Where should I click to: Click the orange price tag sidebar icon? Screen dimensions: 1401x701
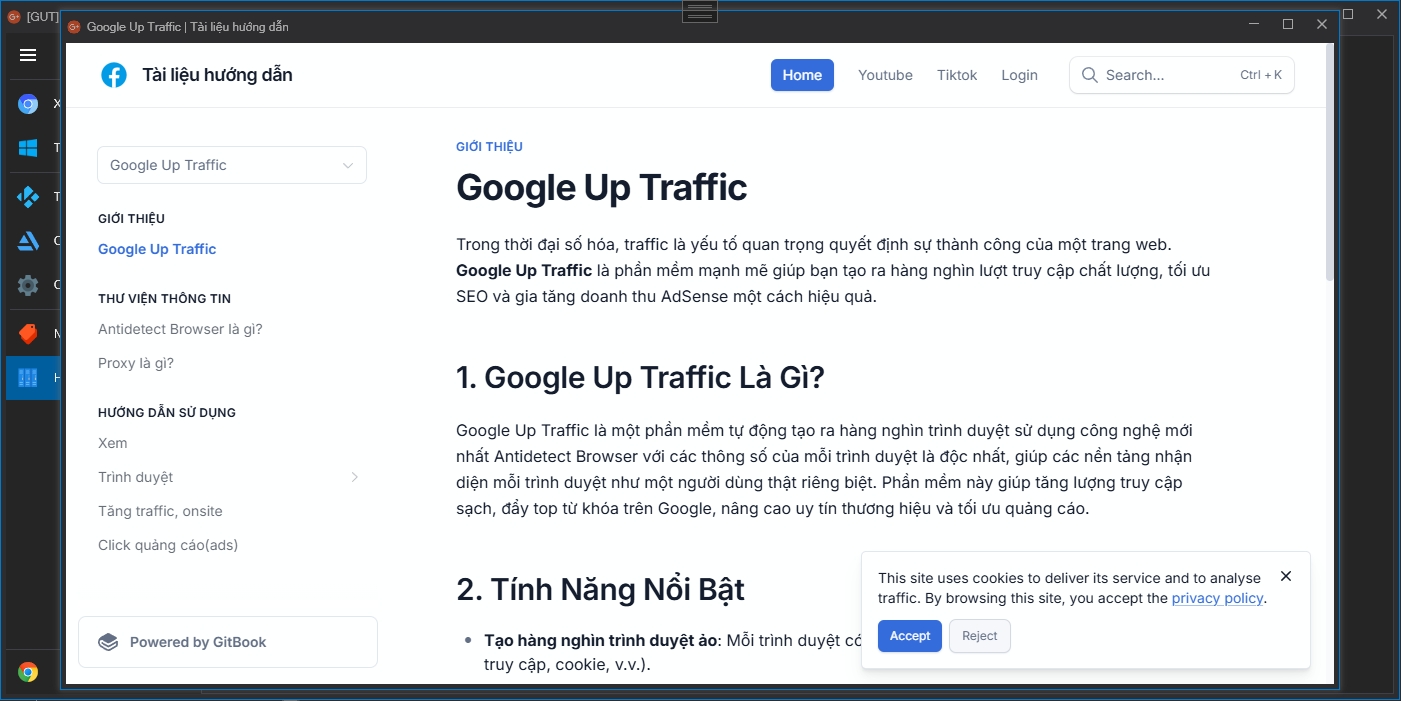point(28,333)
